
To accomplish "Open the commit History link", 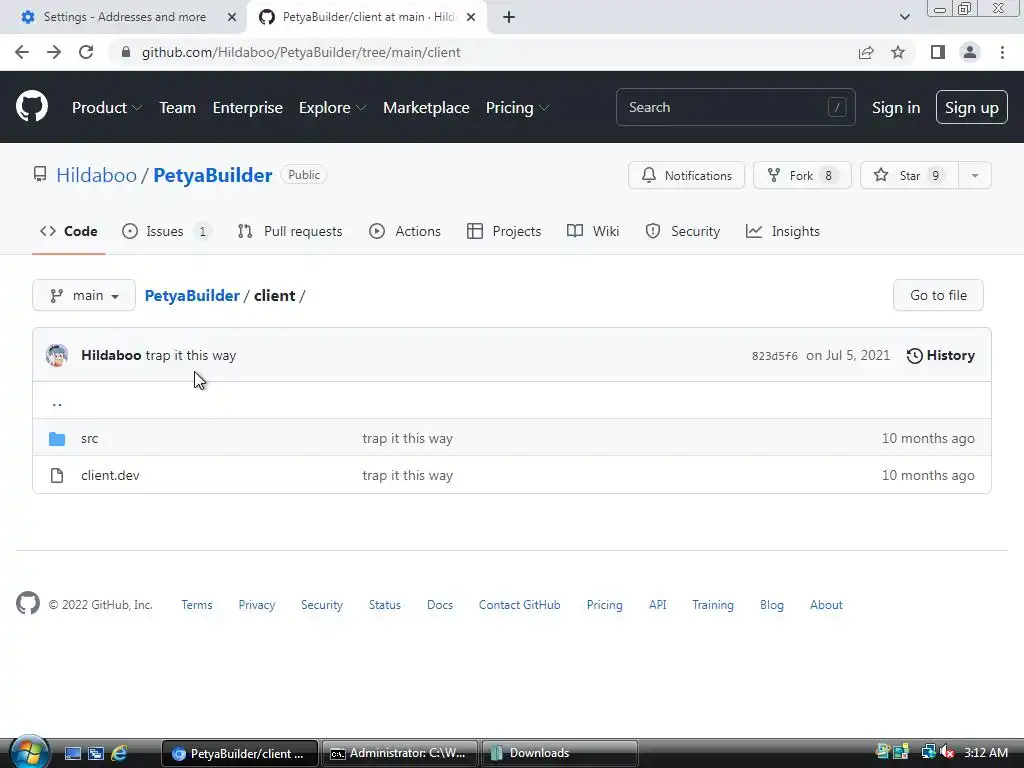I will coord(940,355).
